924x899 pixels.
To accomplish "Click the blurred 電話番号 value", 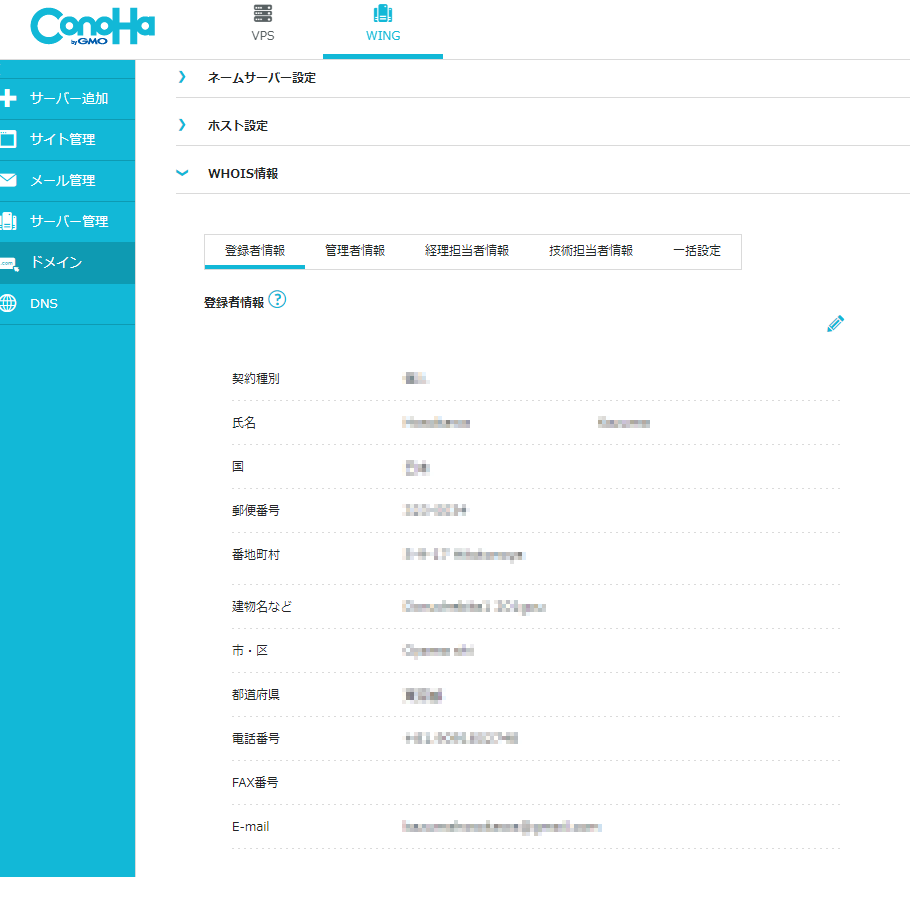I will coord(461,739).
